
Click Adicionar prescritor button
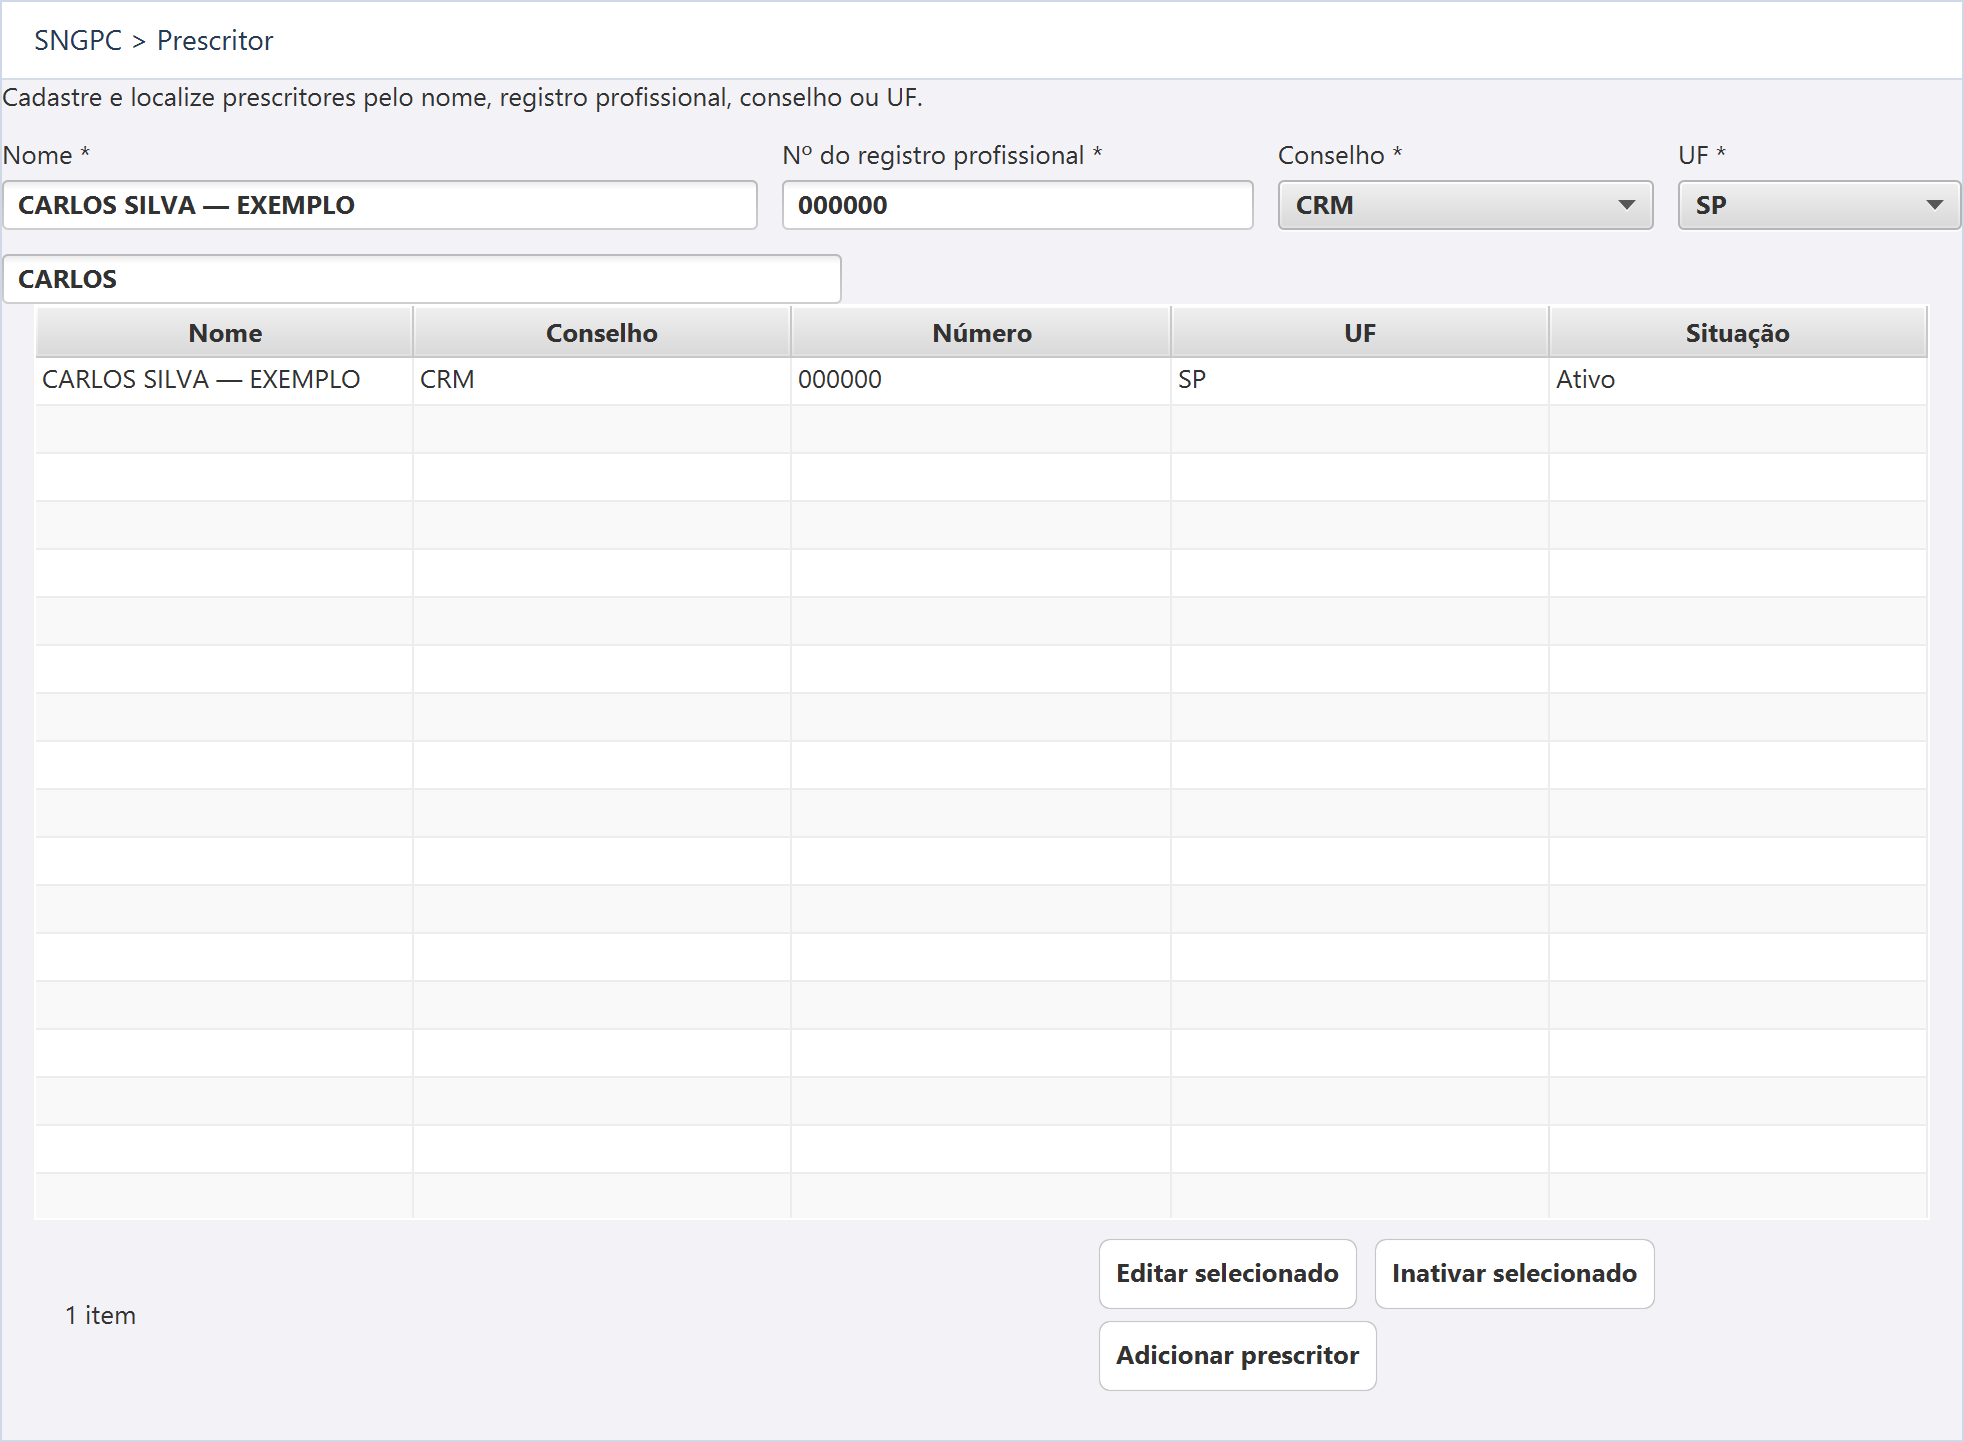[x=1238, y=1356]
